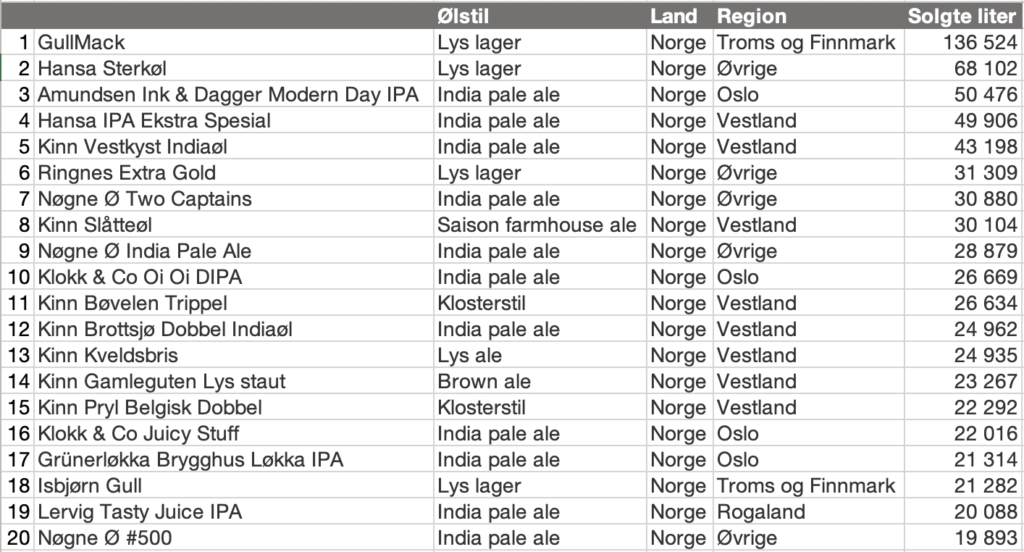Click the Brown ale style cell
Image resolution: width=1024 pixels, height=552 pixels.
tap(484, 381)
